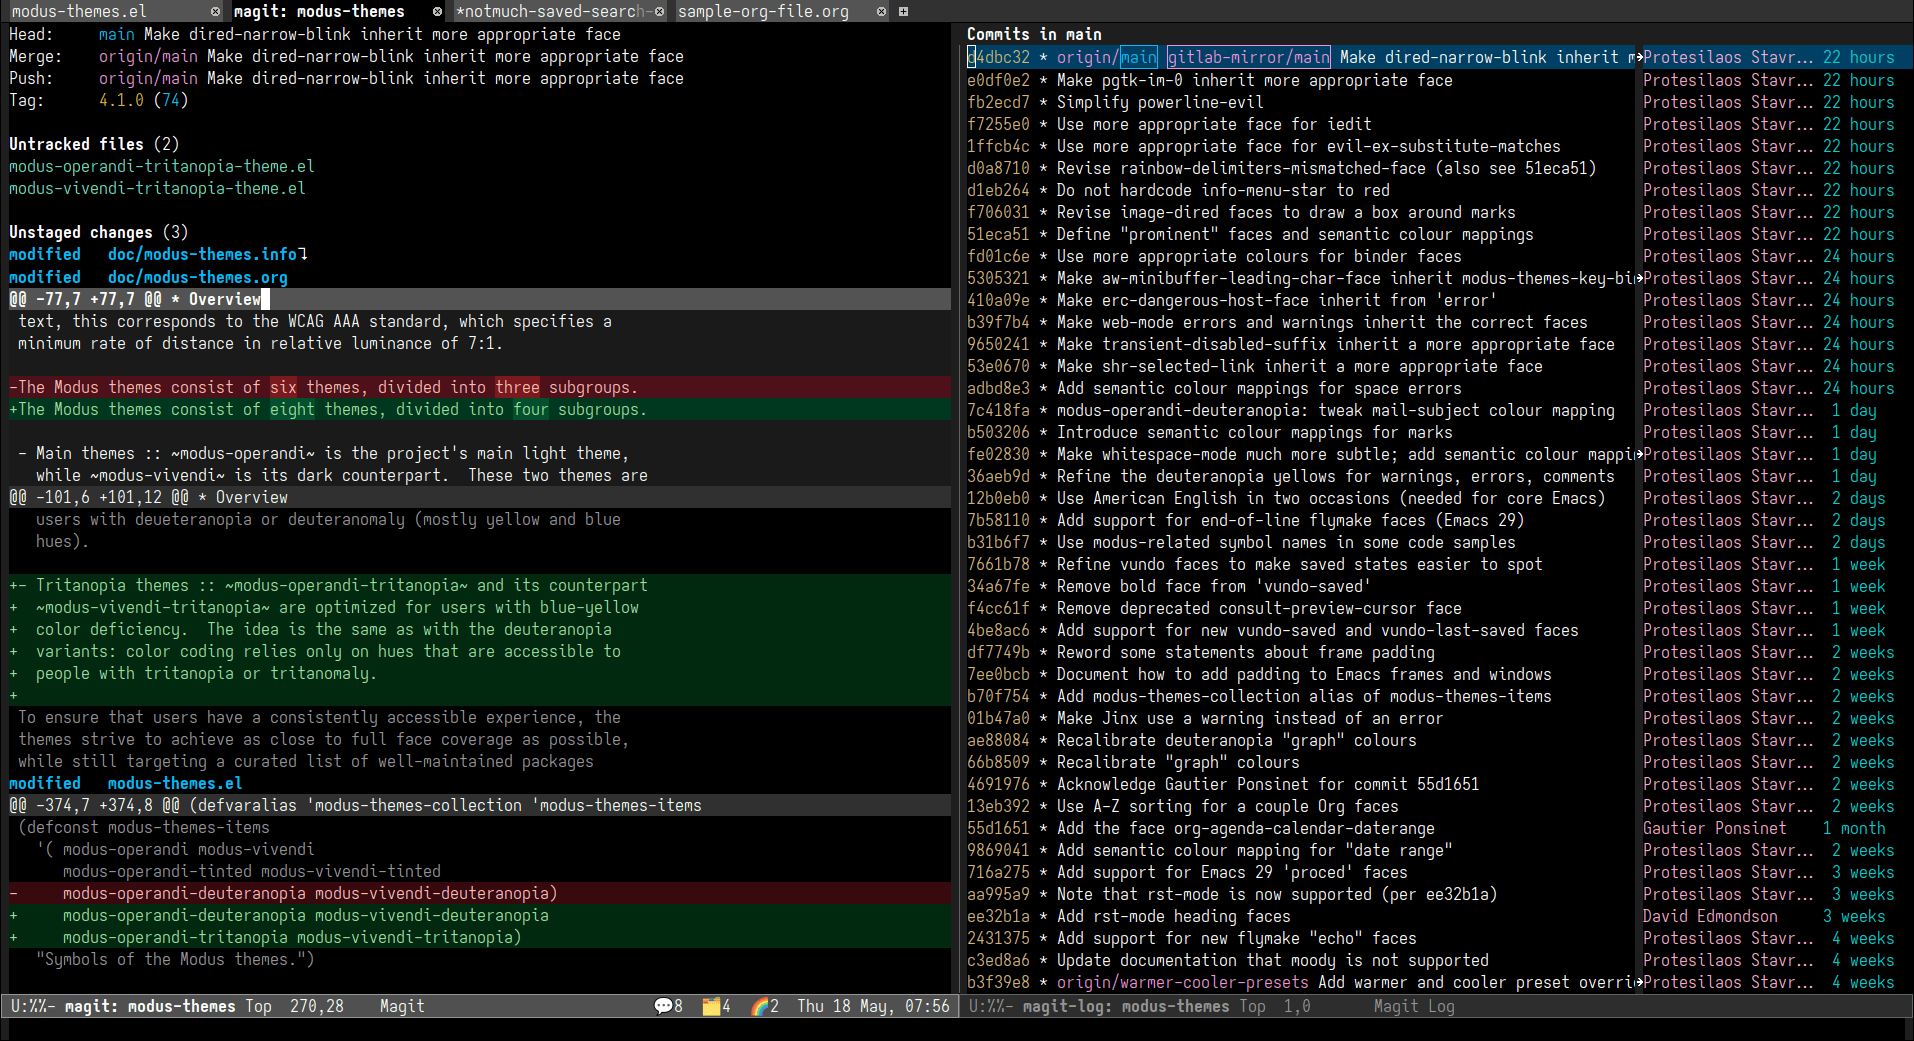Screen dimensions: 1914x1041
Task: Select untracked file modus-vivendi-tritanopia-theme.el
Action: pos(157,188)
